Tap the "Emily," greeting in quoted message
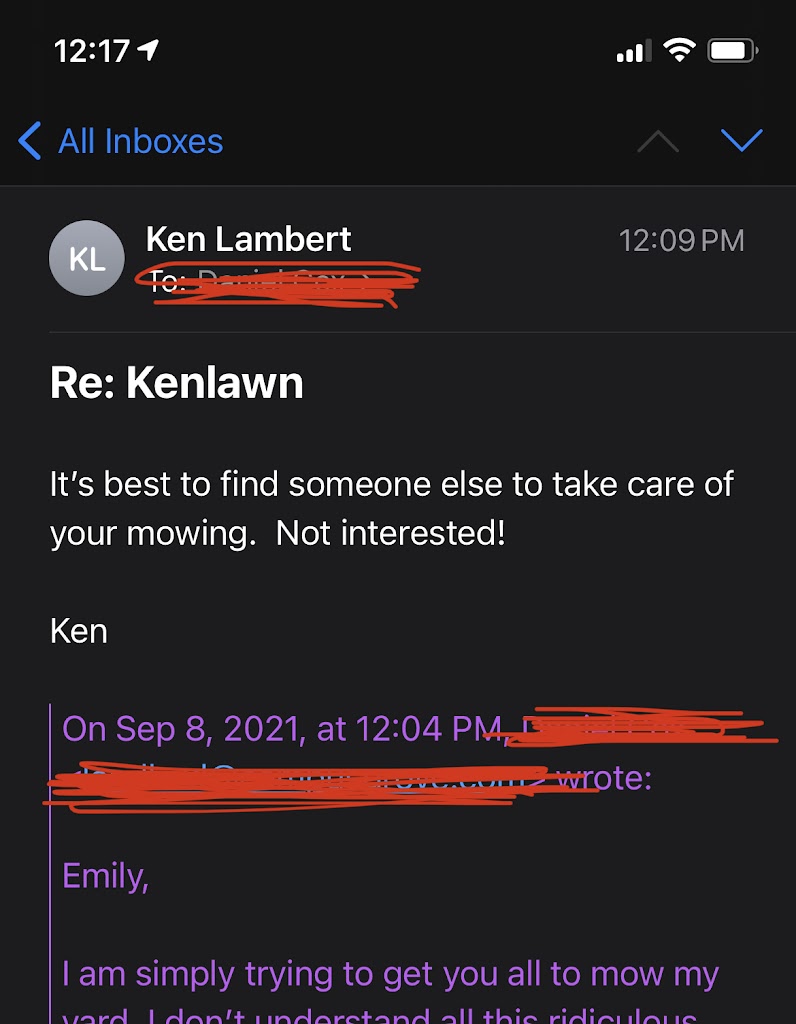This screenshot has height=1024, width=796. point(105,876)
